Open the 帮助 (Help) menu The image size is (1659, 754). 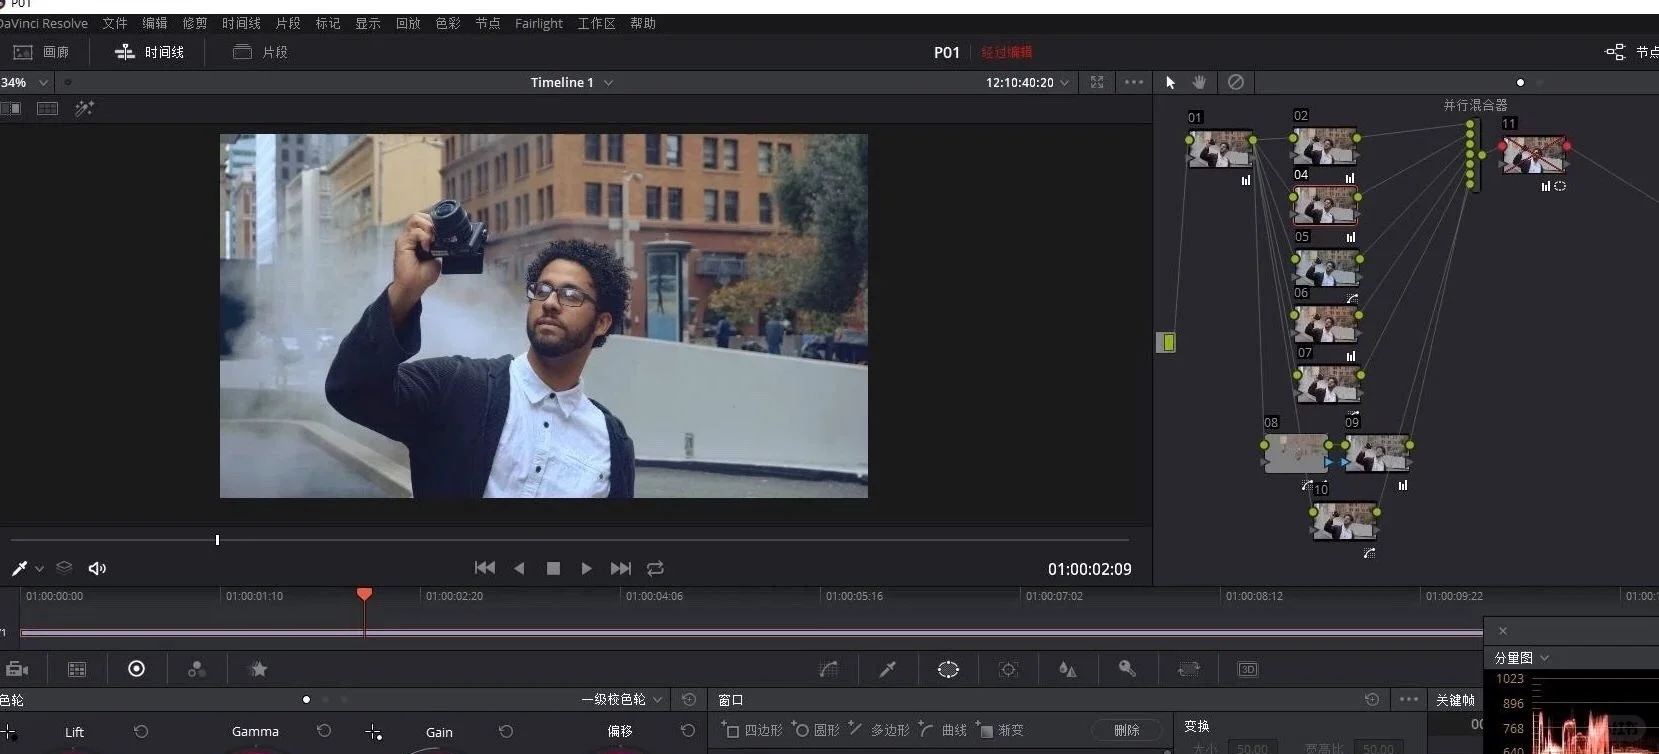[643, 23]
